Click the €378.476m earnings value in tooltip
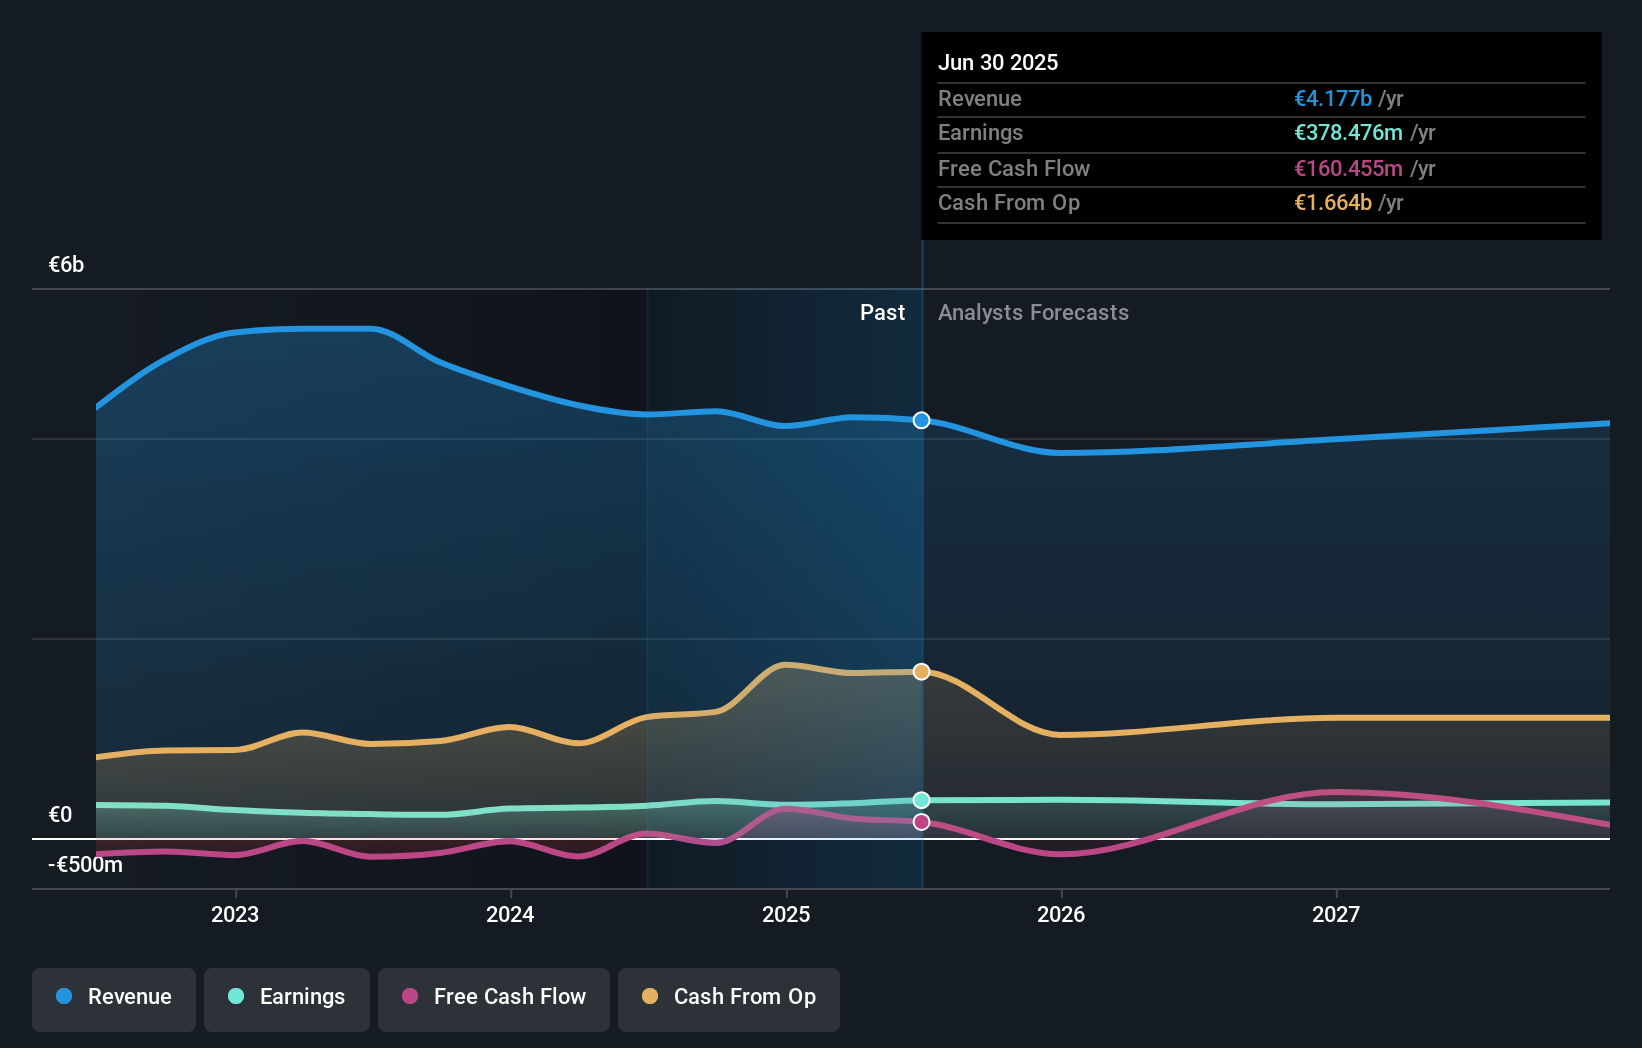The image size is (1642, 1048). pos(1349,132)
